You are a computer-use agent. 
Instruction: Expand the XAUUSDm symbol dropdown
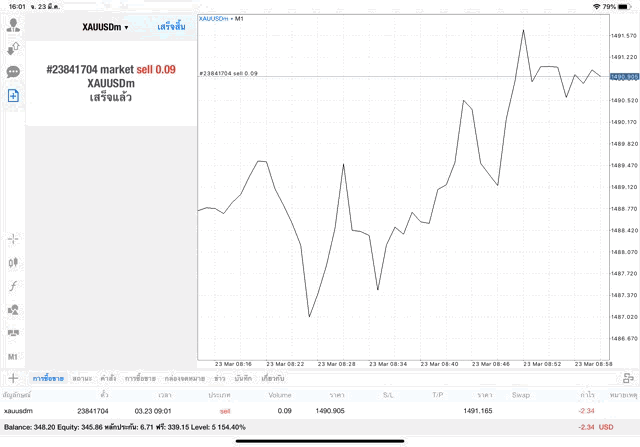[105, 26]
